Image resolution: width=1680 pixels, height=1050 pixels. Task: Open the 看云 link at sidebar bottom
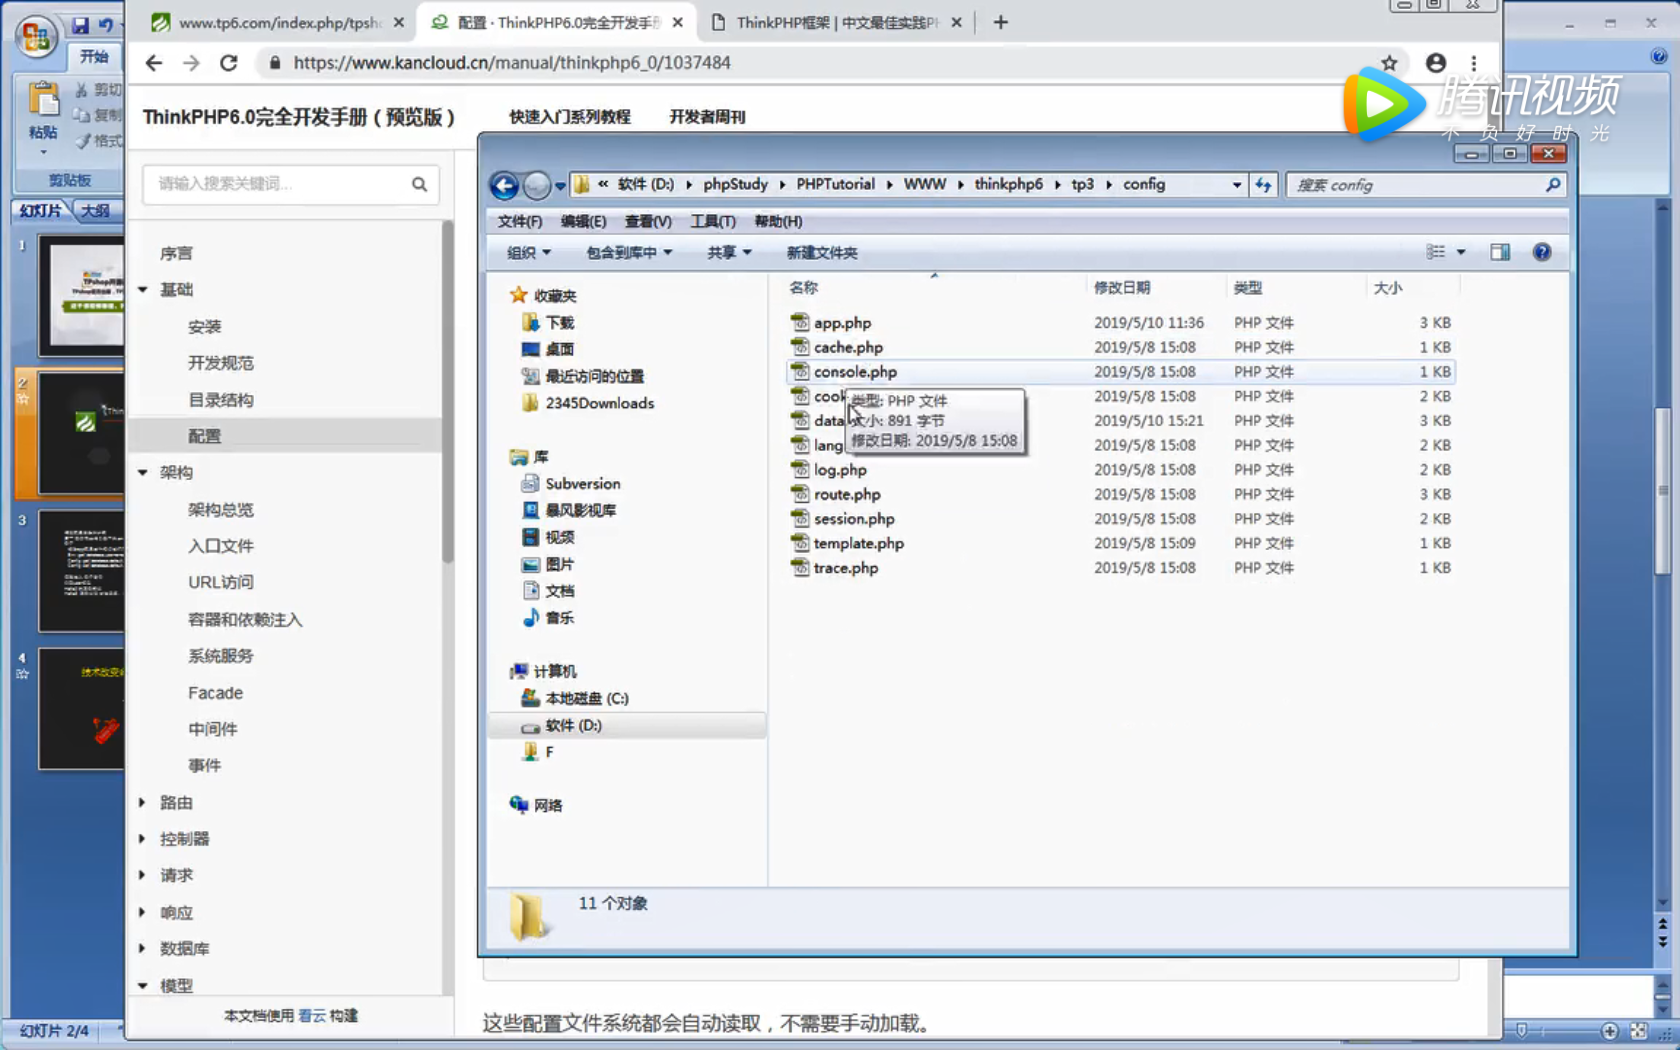tap(312, 1015)
